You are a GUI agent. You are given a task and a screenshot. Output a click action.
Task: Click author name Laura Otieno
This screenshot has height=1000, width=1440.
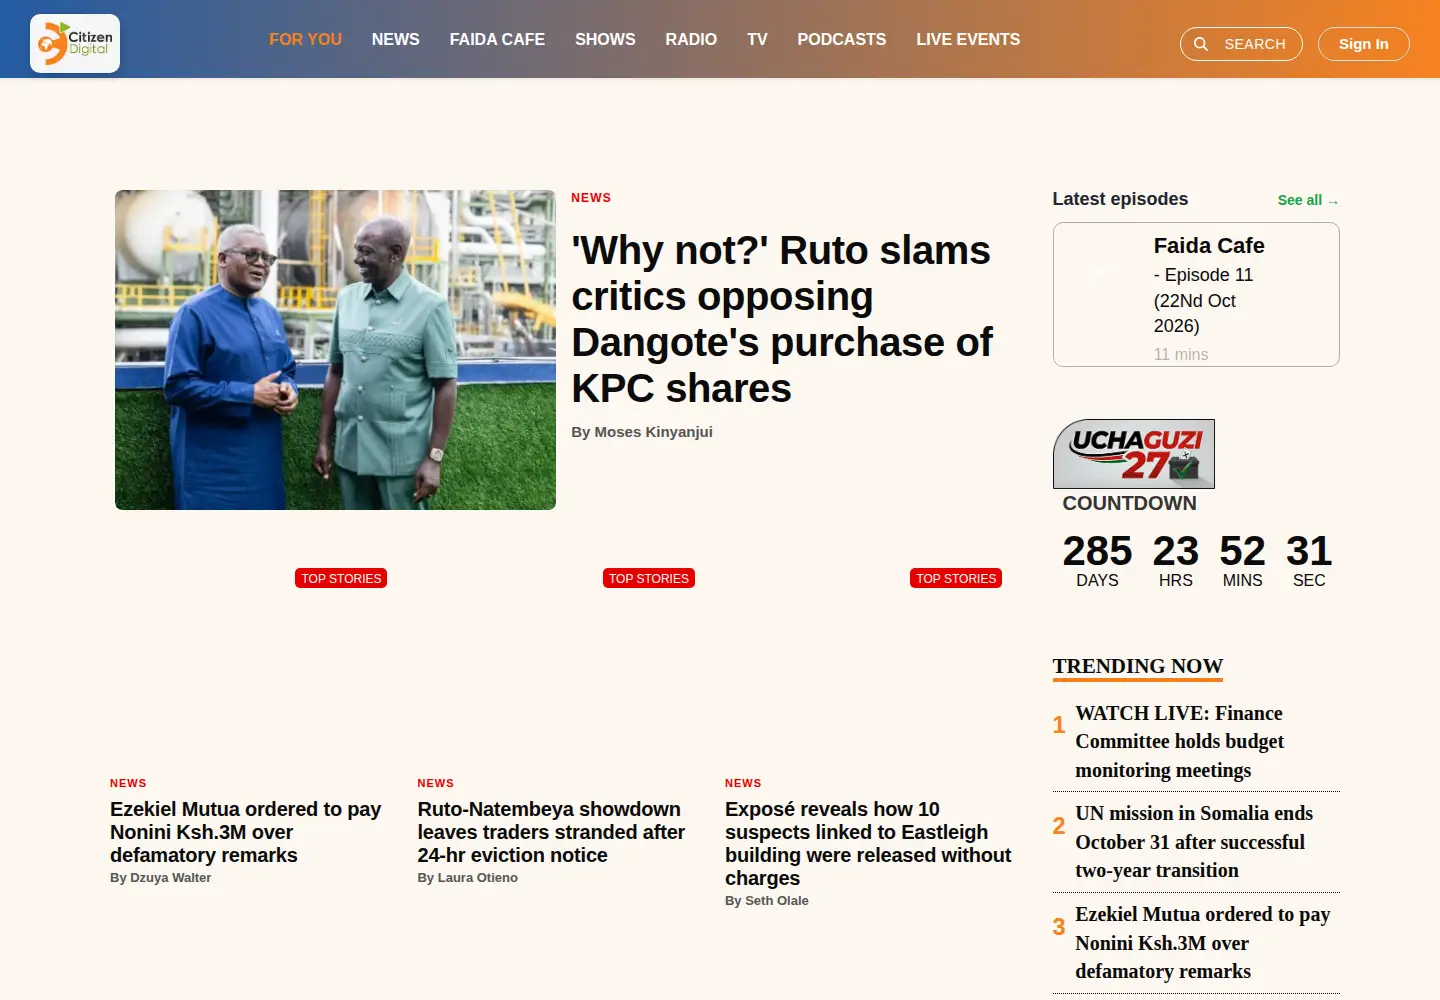[x=478, y=878]
